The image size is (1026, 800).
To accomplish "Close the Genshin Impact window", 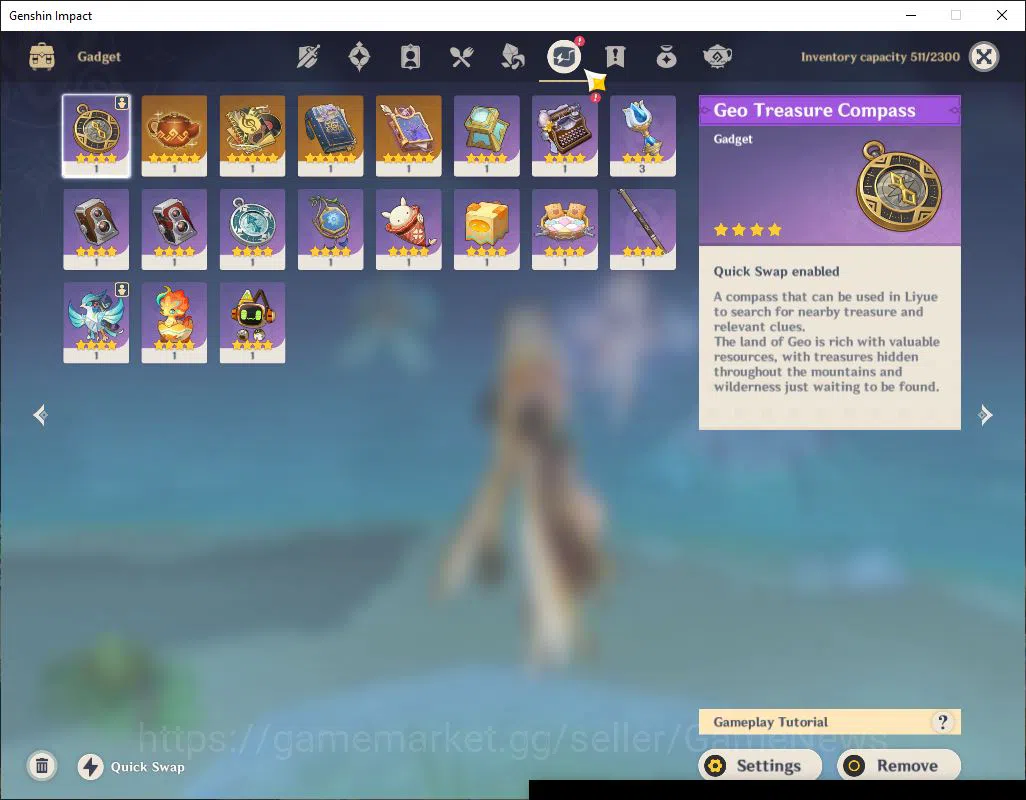I will [x=1002, y=15].
